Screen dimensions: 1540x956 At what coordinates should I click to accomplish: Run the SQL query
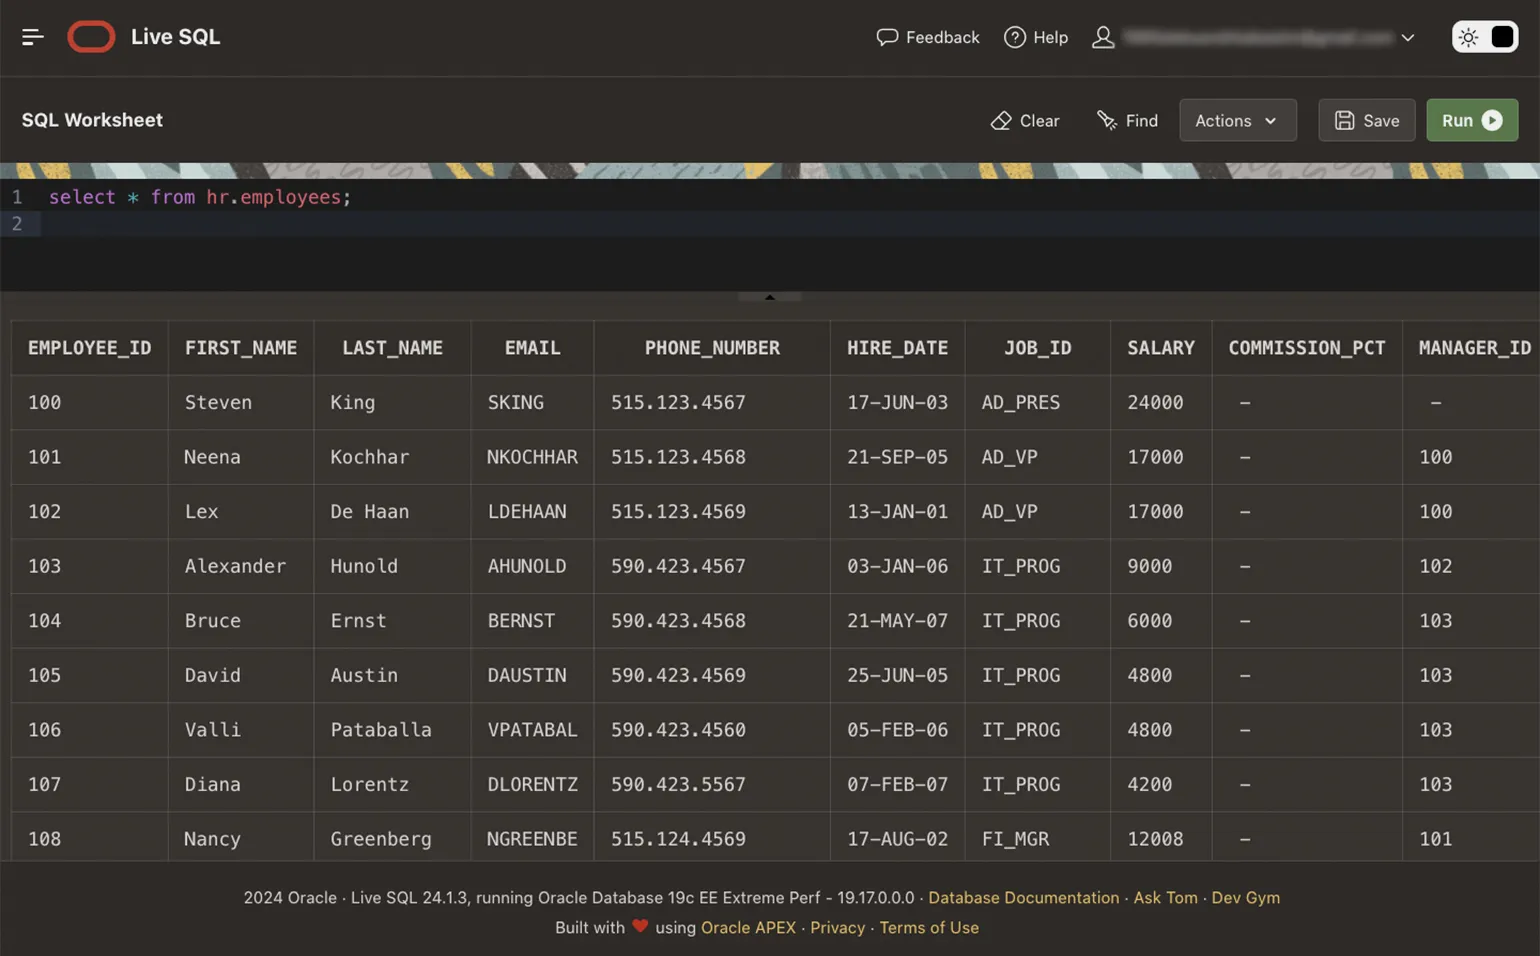pyautogui.click(x=1471, y=120)
